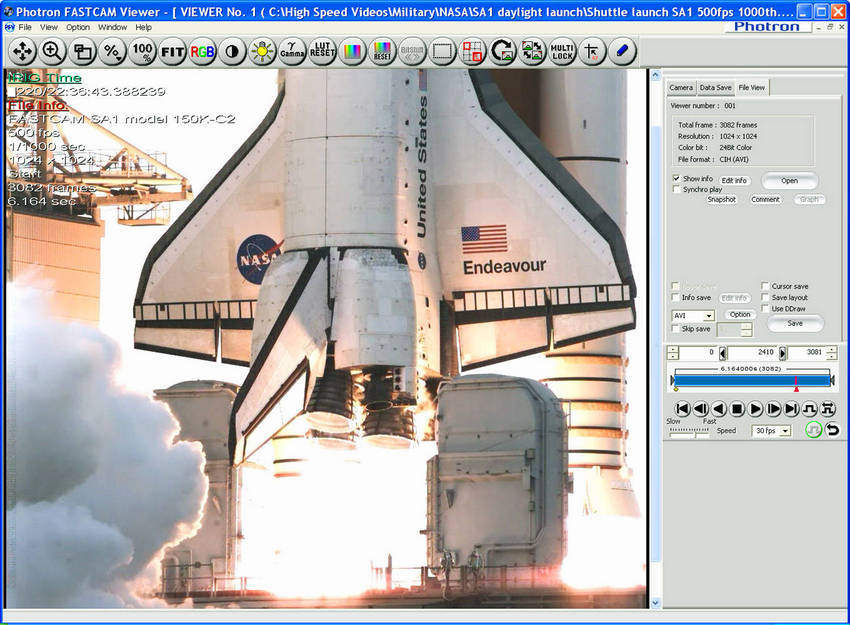Activate the zoom magnifier tool
The image size is (850, 625).
click(52, 52)
